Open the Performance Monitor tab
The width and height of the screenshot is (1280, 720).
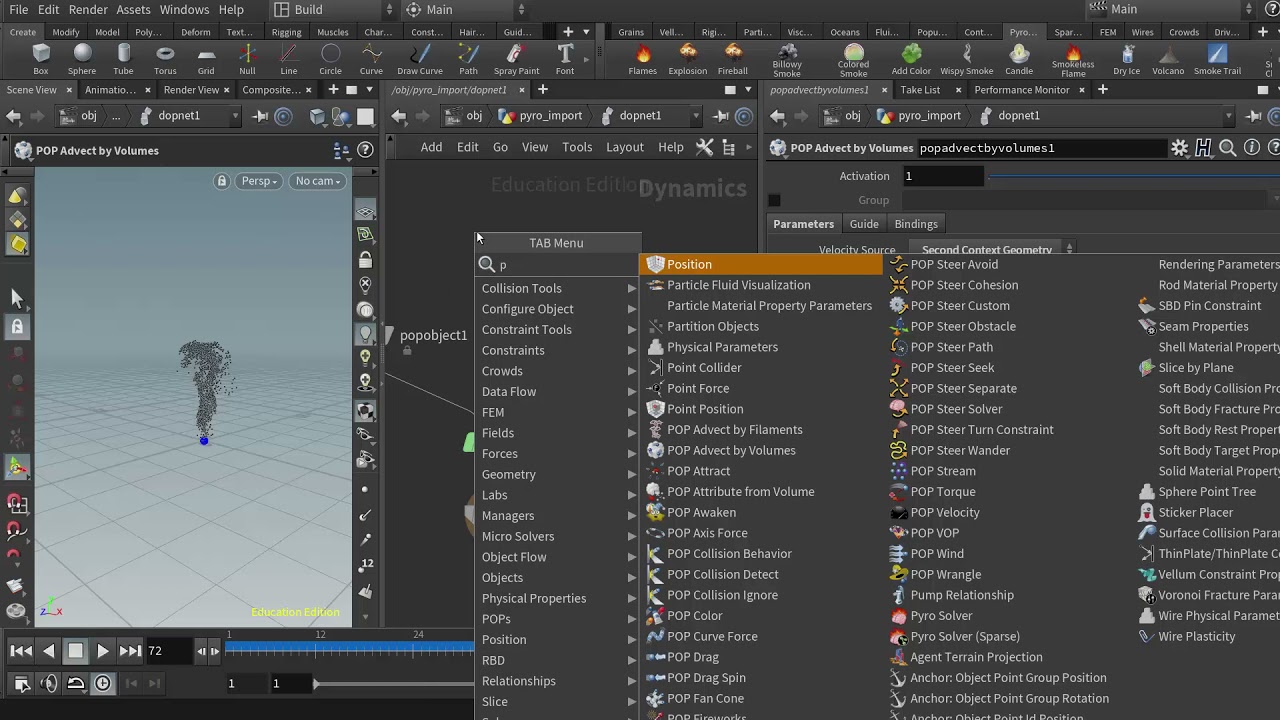(1022, 90)
